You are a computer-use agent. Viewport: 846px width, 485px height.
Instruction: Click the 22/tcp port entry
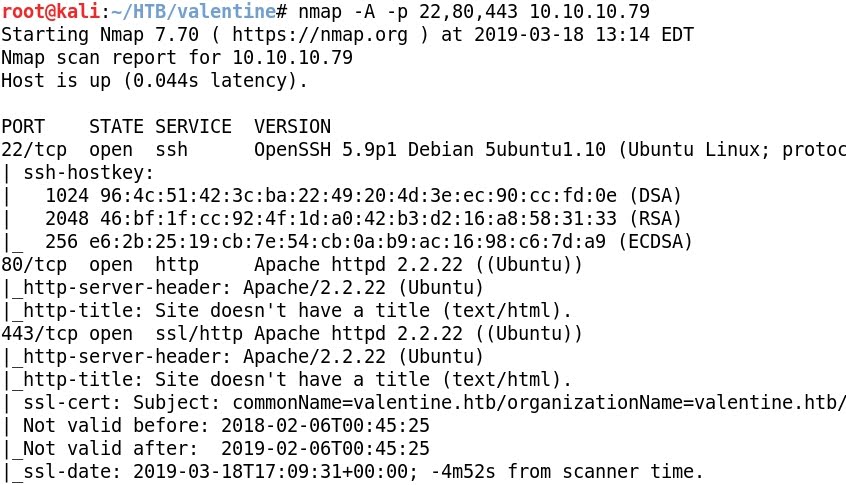[34, 149]
